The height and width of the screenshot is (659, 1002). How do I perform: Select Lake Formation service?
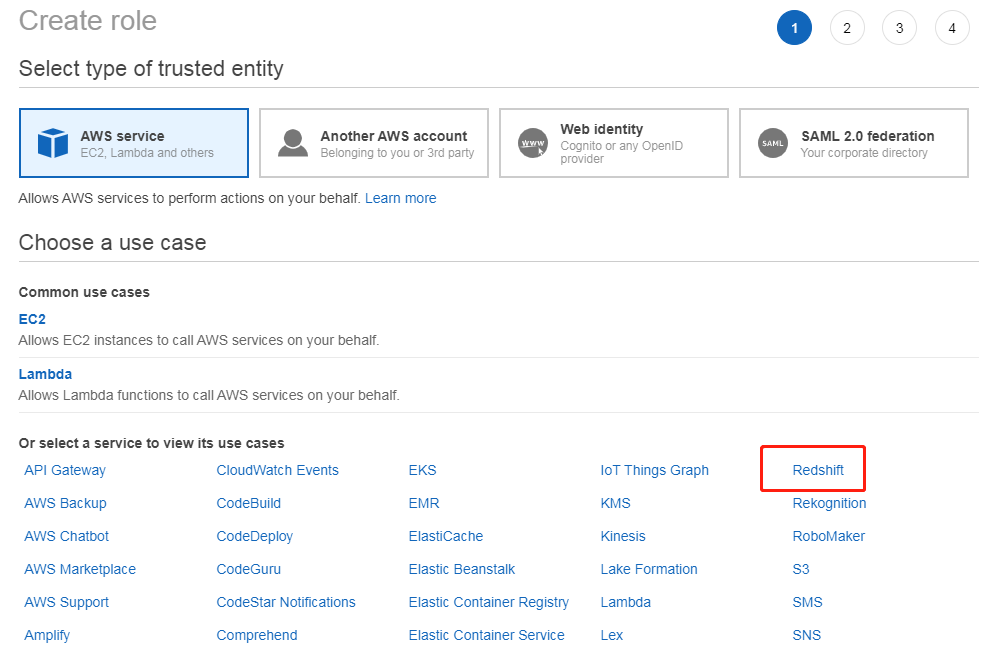649,570
